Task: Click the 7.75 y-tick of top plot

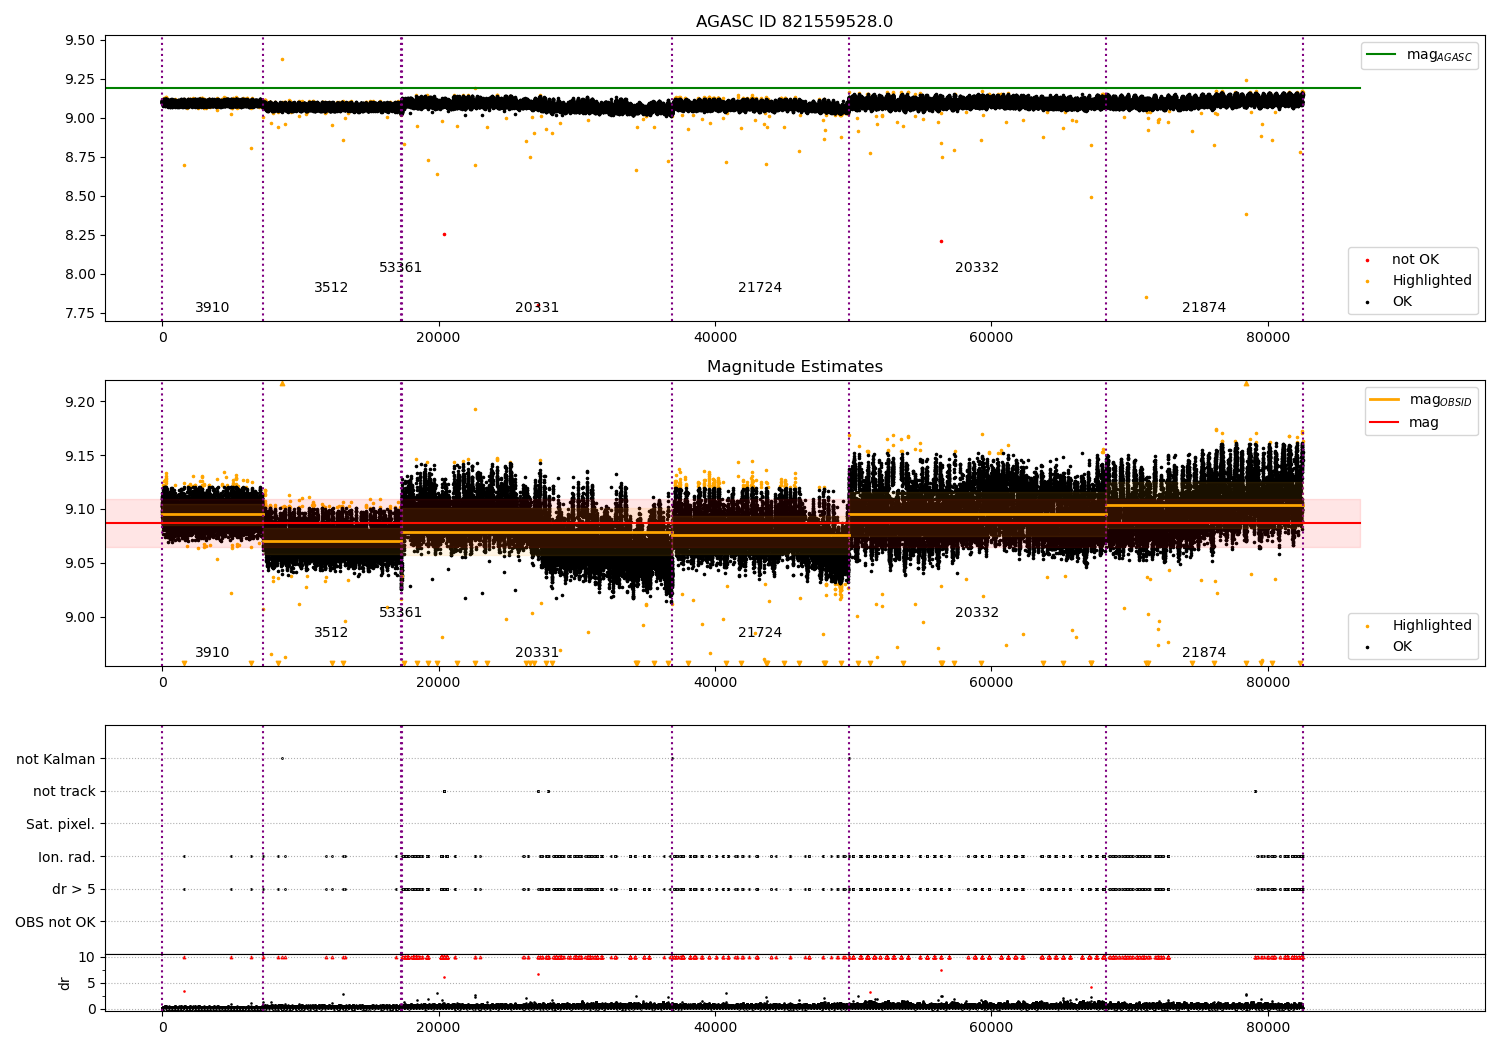Action: click(80, 314)
